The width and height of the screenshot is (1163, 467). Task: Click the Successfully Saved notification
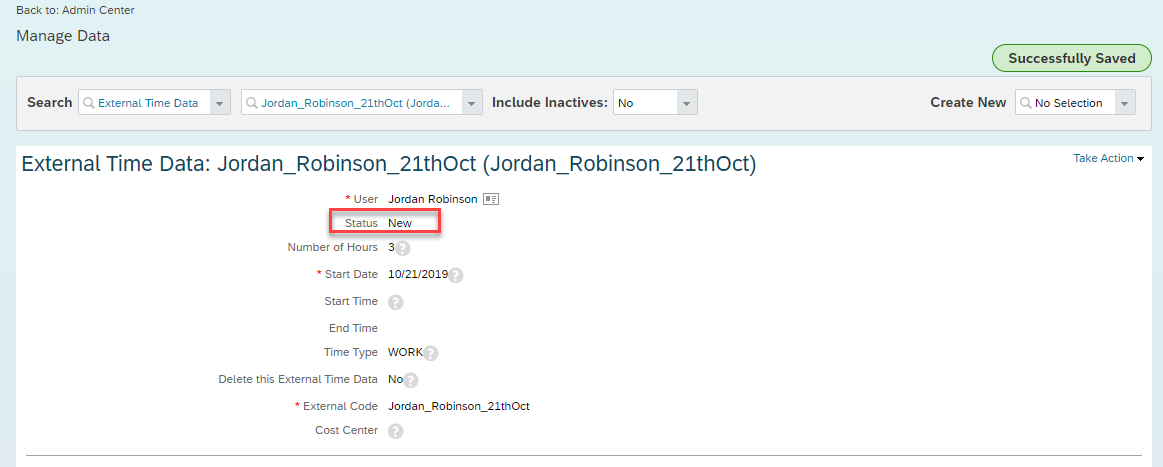(x=1072, y=59)
